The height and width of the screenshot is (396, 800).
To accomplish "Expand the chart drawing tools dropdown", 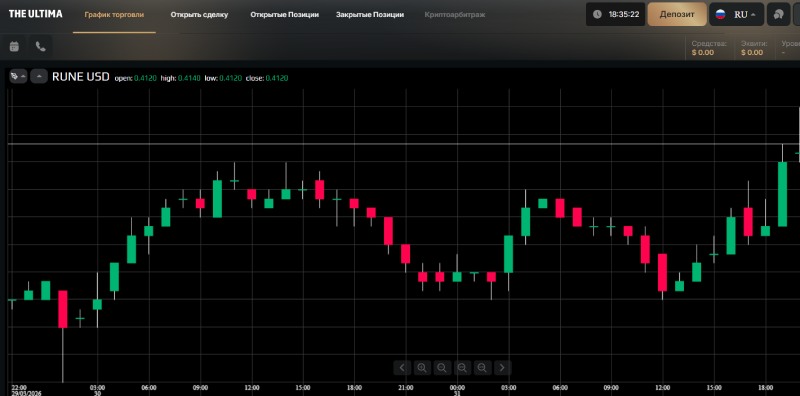I will click(18, 77).
